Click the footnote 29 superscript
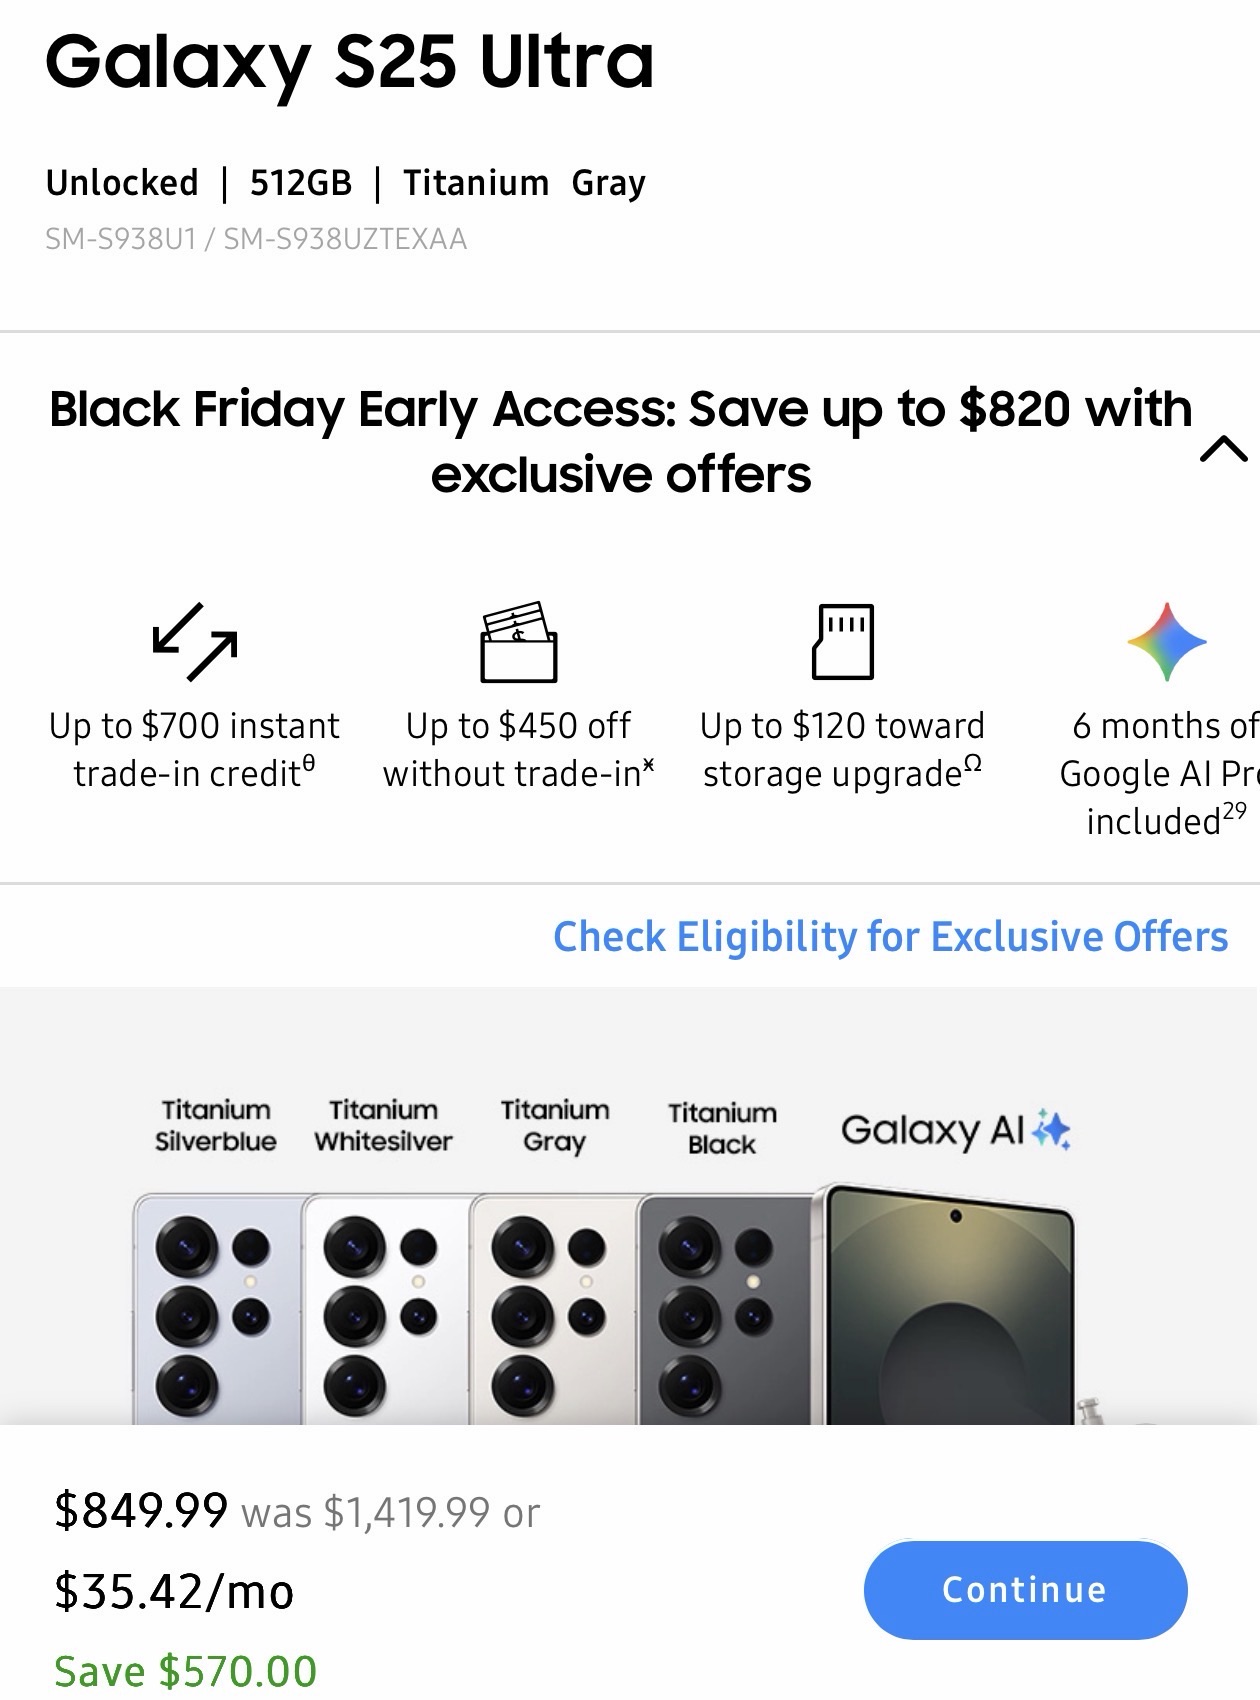Screen dimensions: 1260x1700 point(1234,811)
